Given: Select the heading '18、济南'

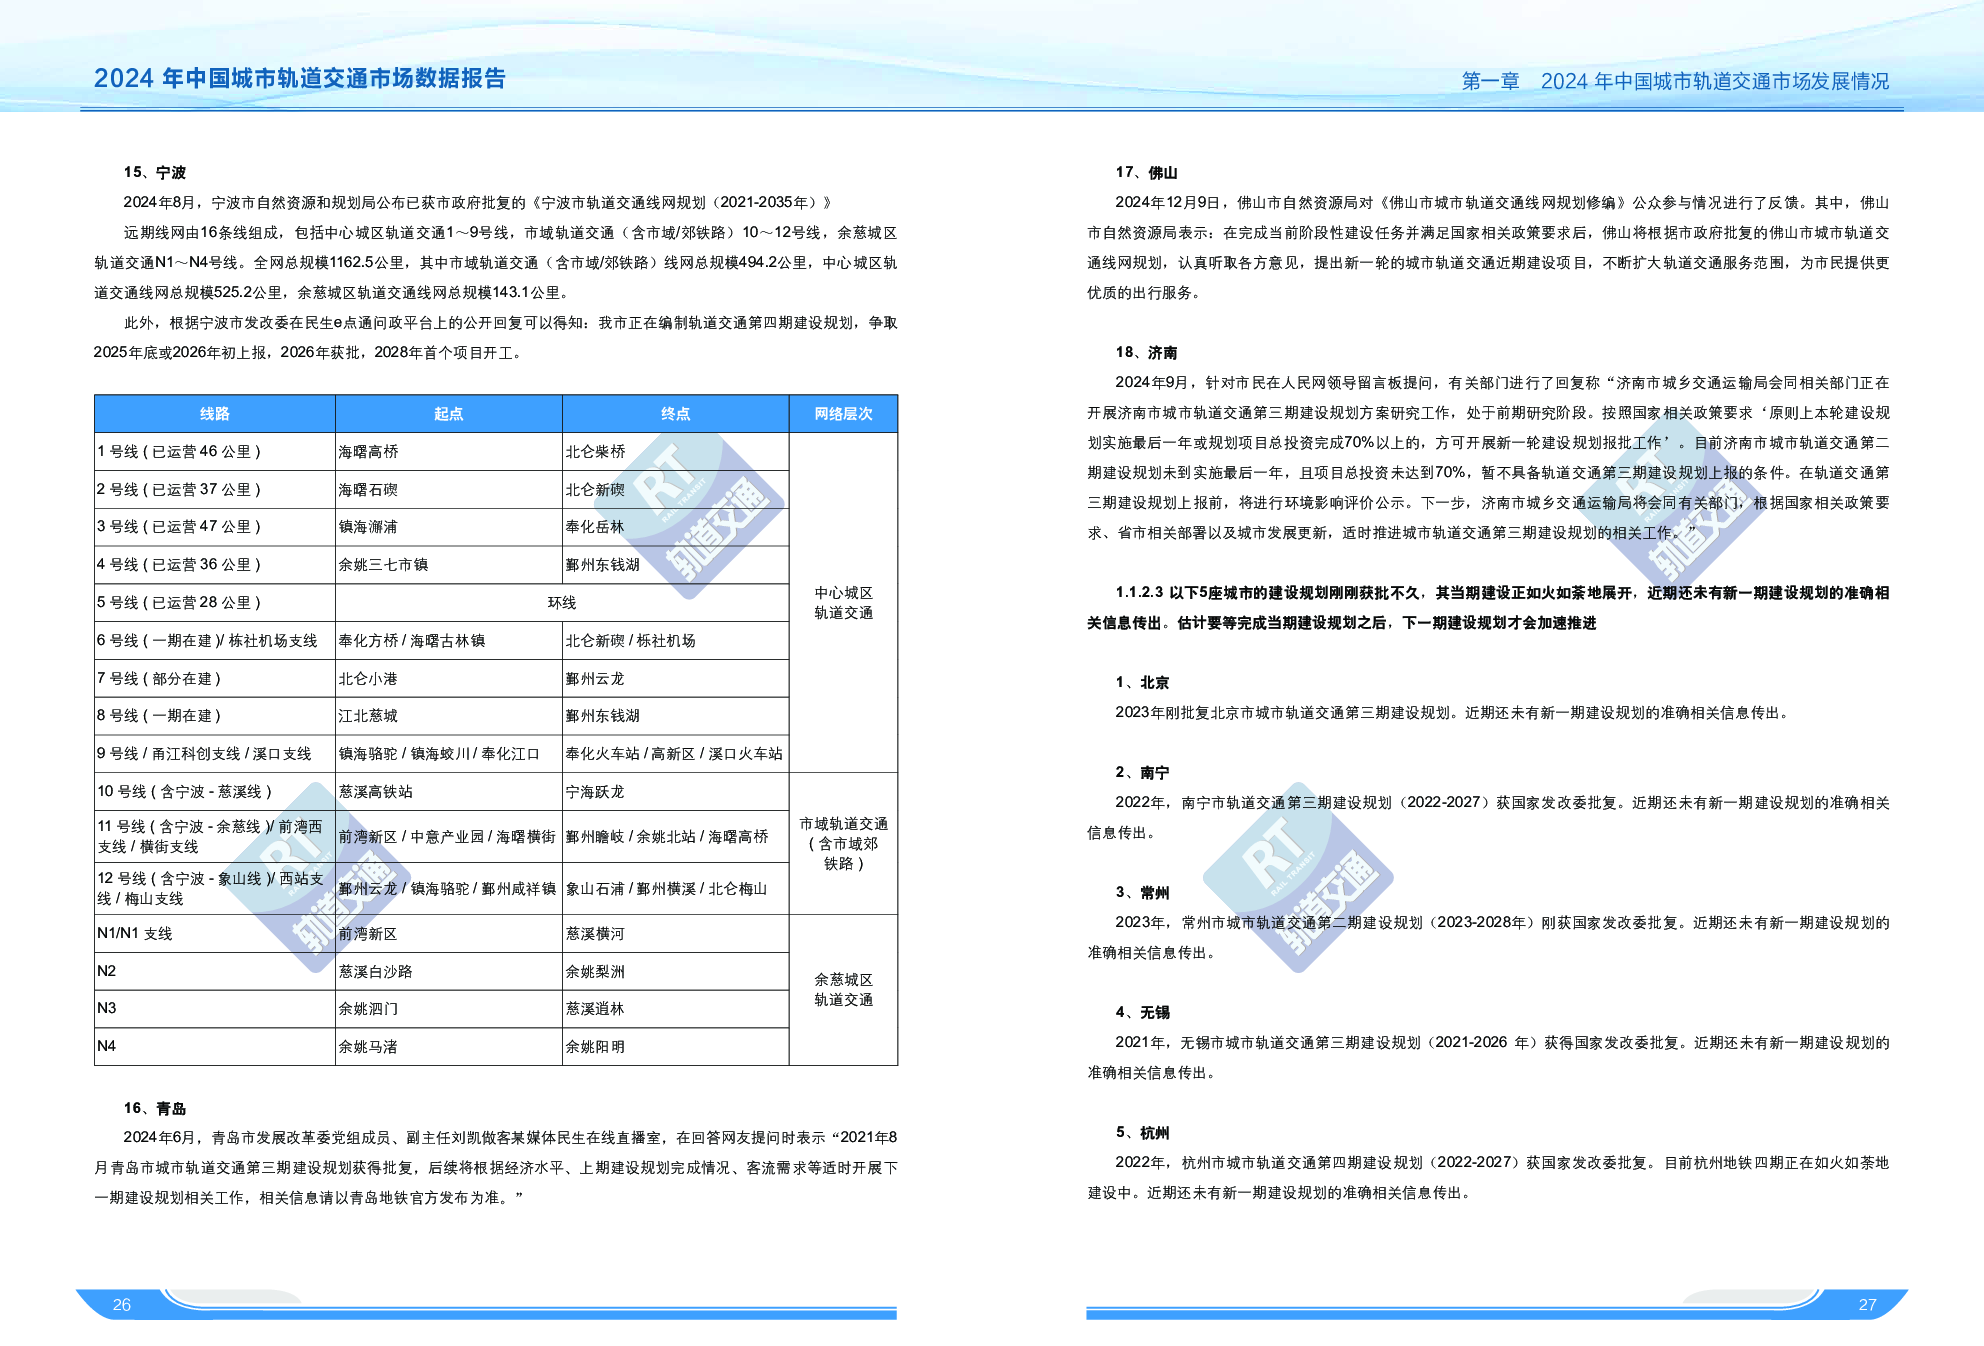Looking at the screenshot, I should point(1146,353).
